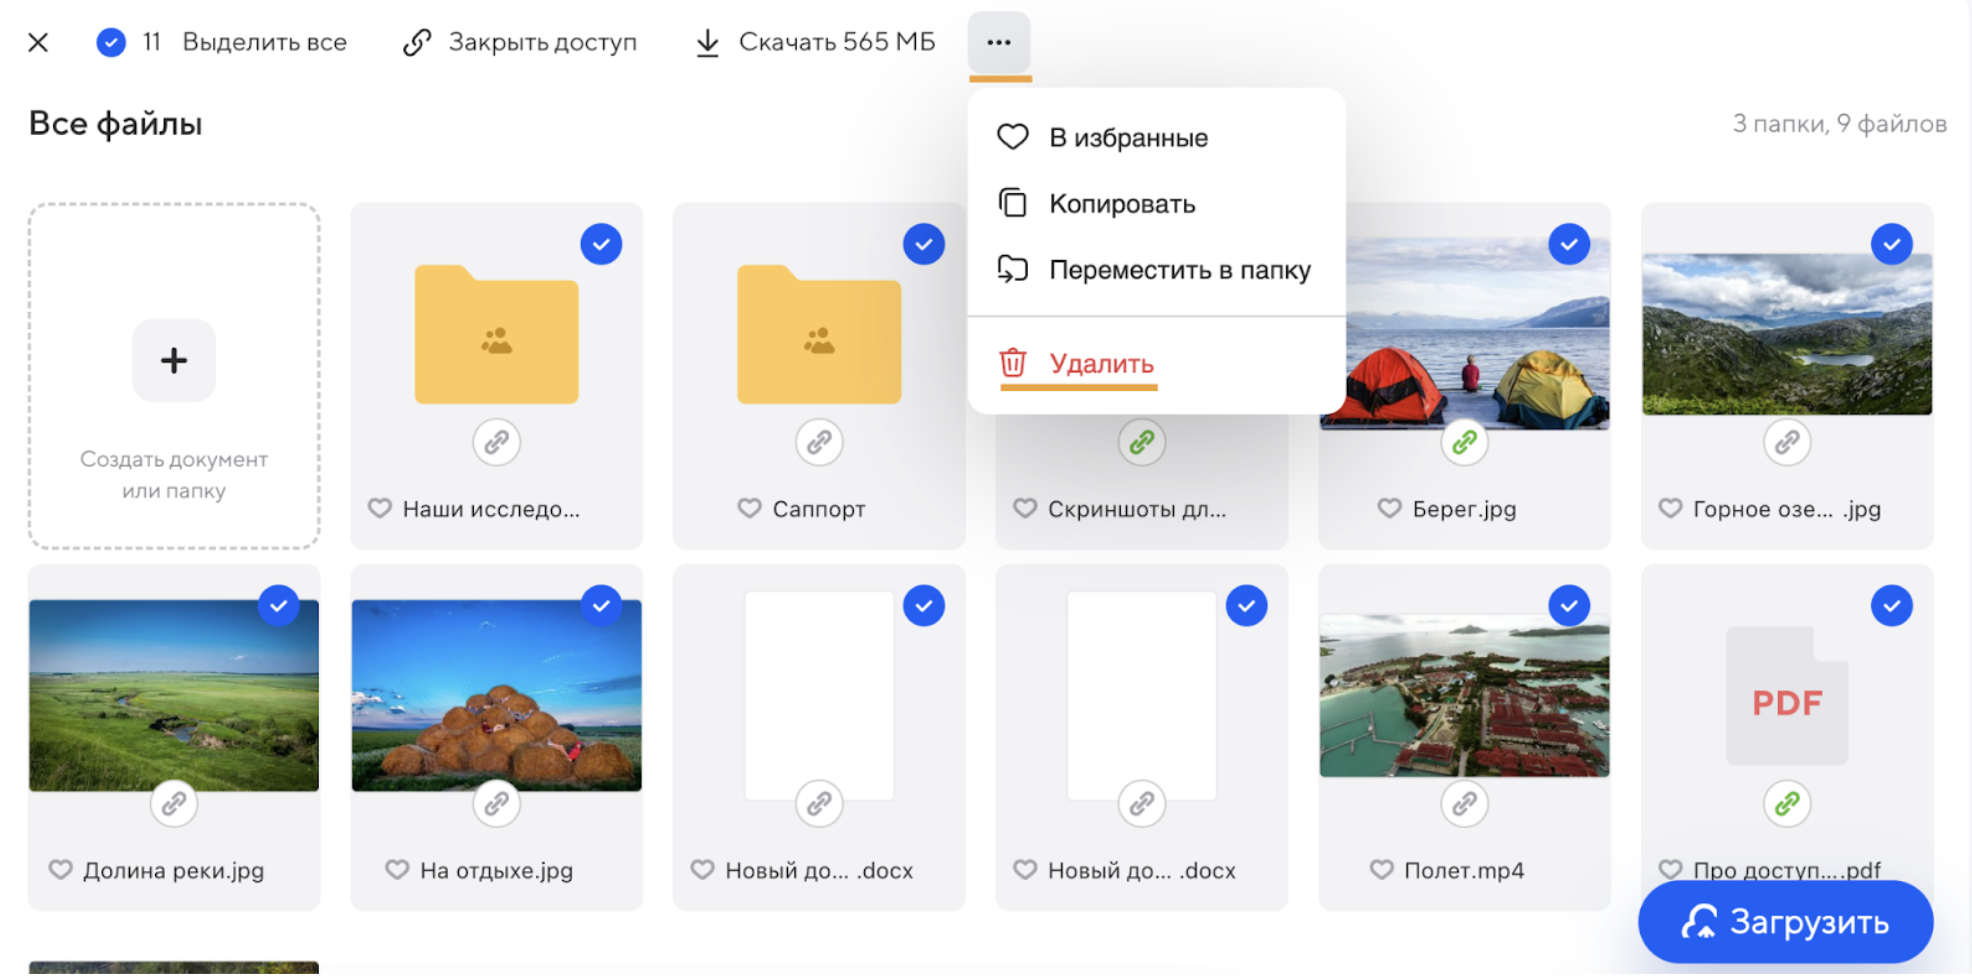Viewport: 1972px width, 976px height.
Task: Click Выделить все to select all files
Action: (x=264, y=42)
